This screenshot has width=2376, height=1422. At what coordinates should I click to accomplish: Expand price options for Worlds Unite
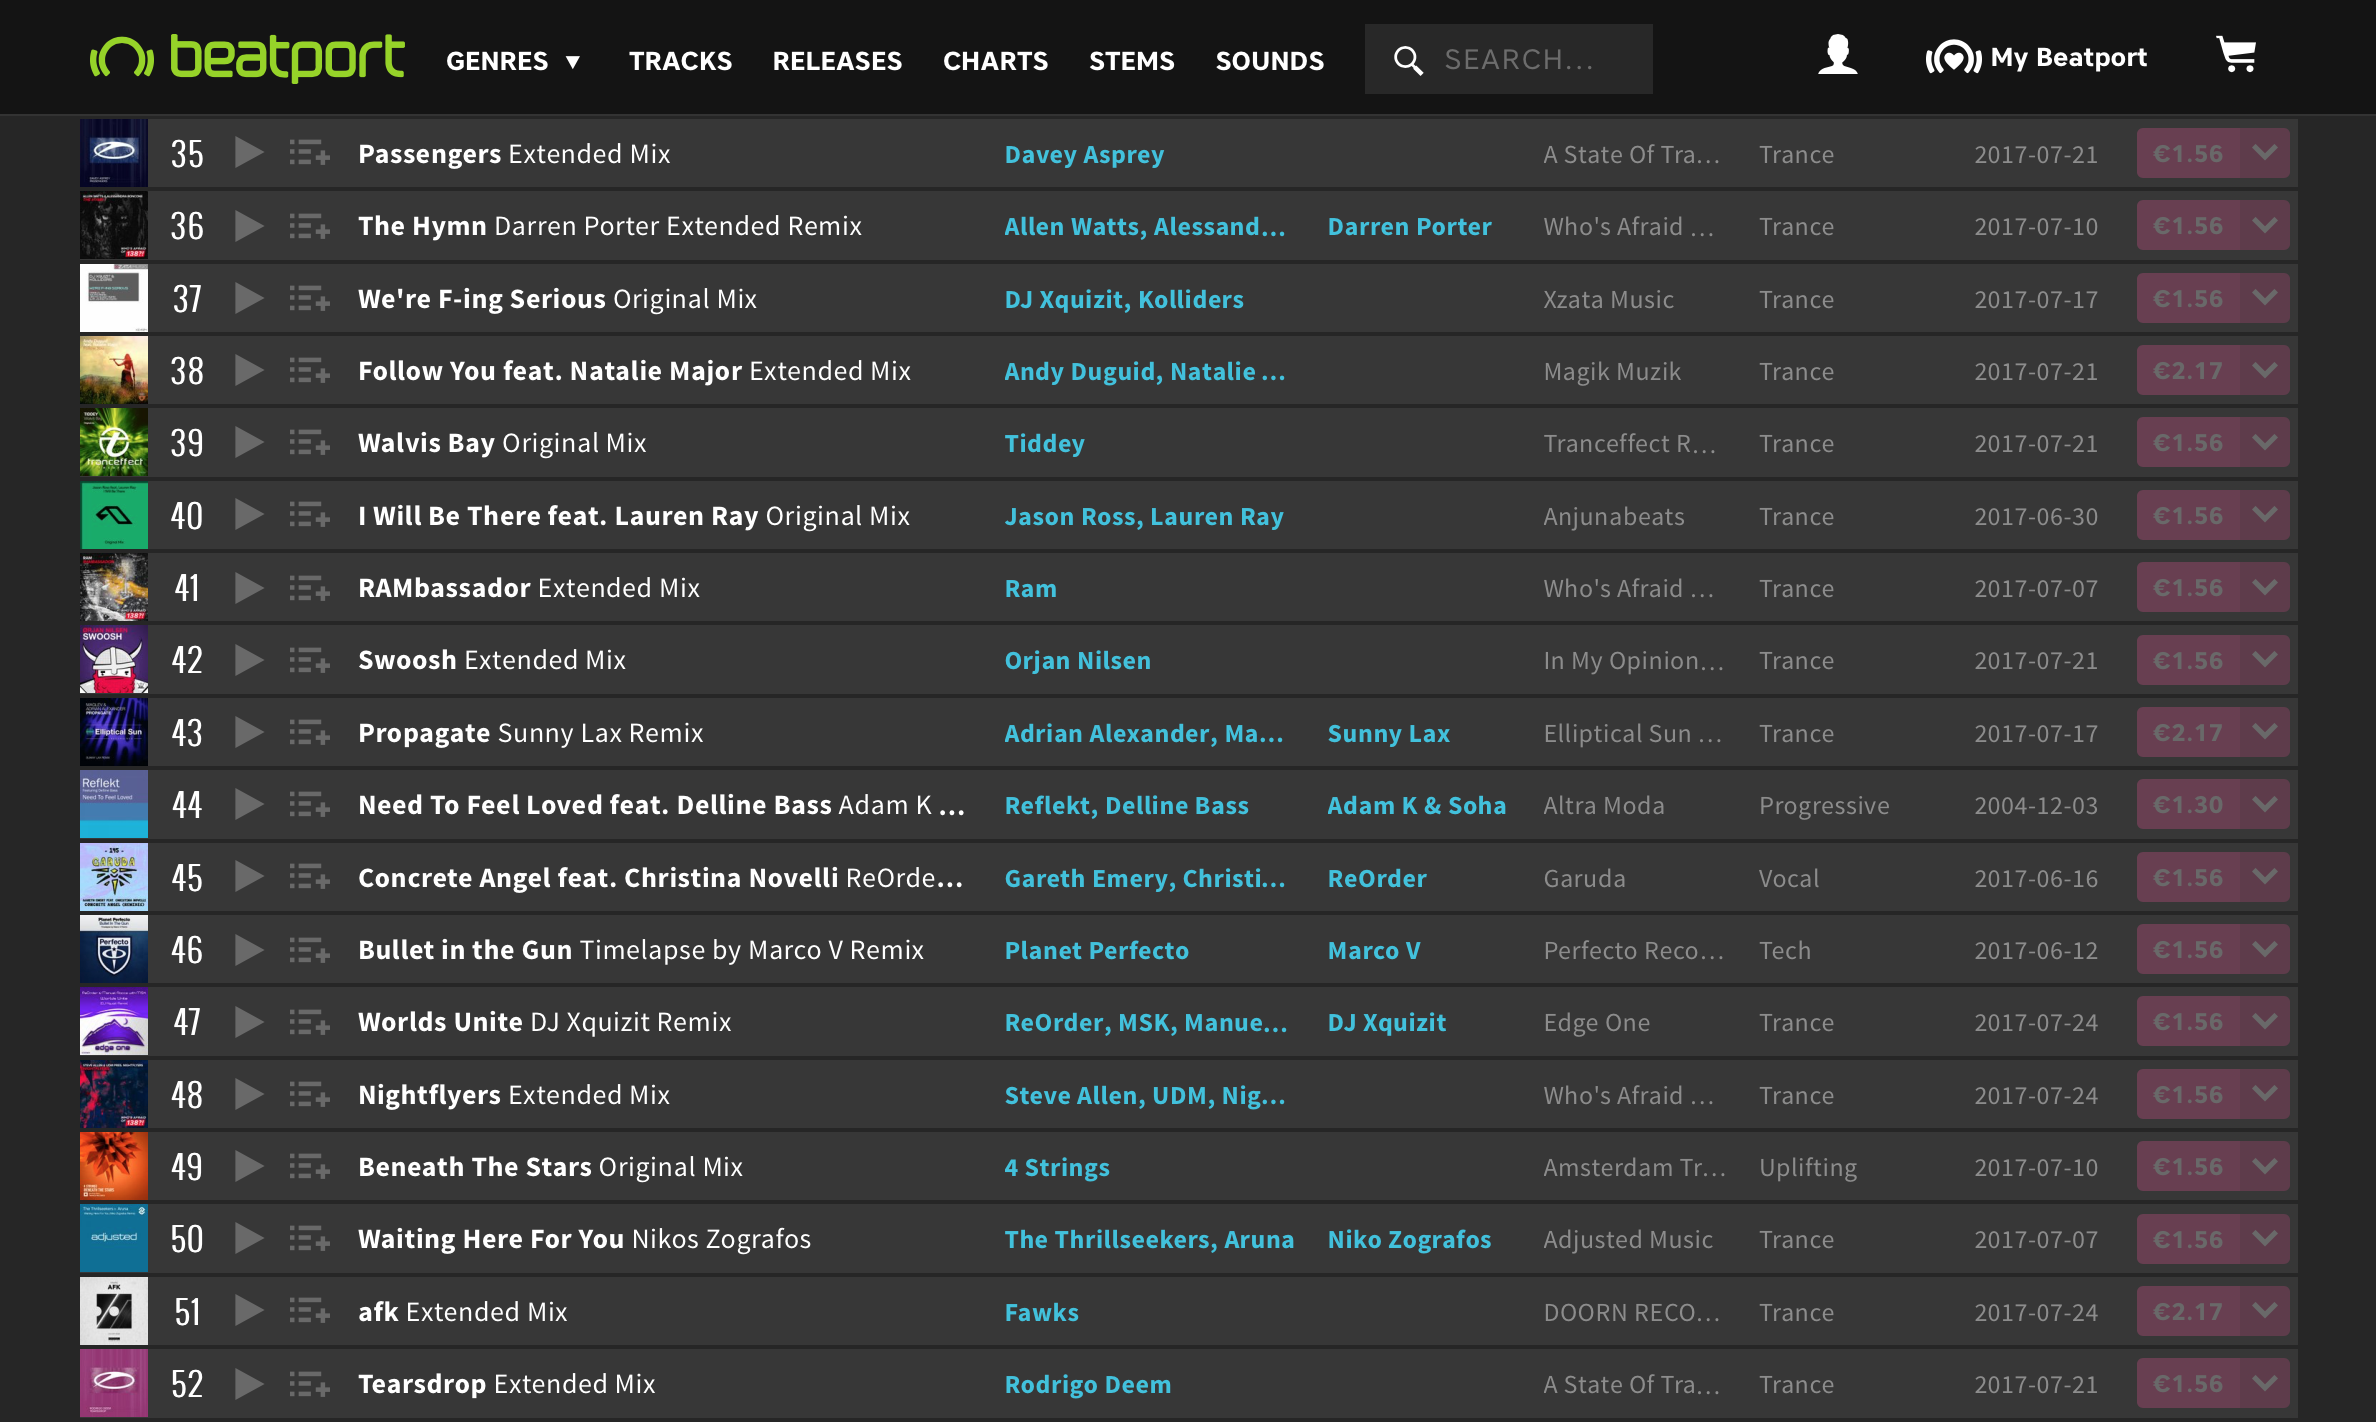pos(2266,1021)
